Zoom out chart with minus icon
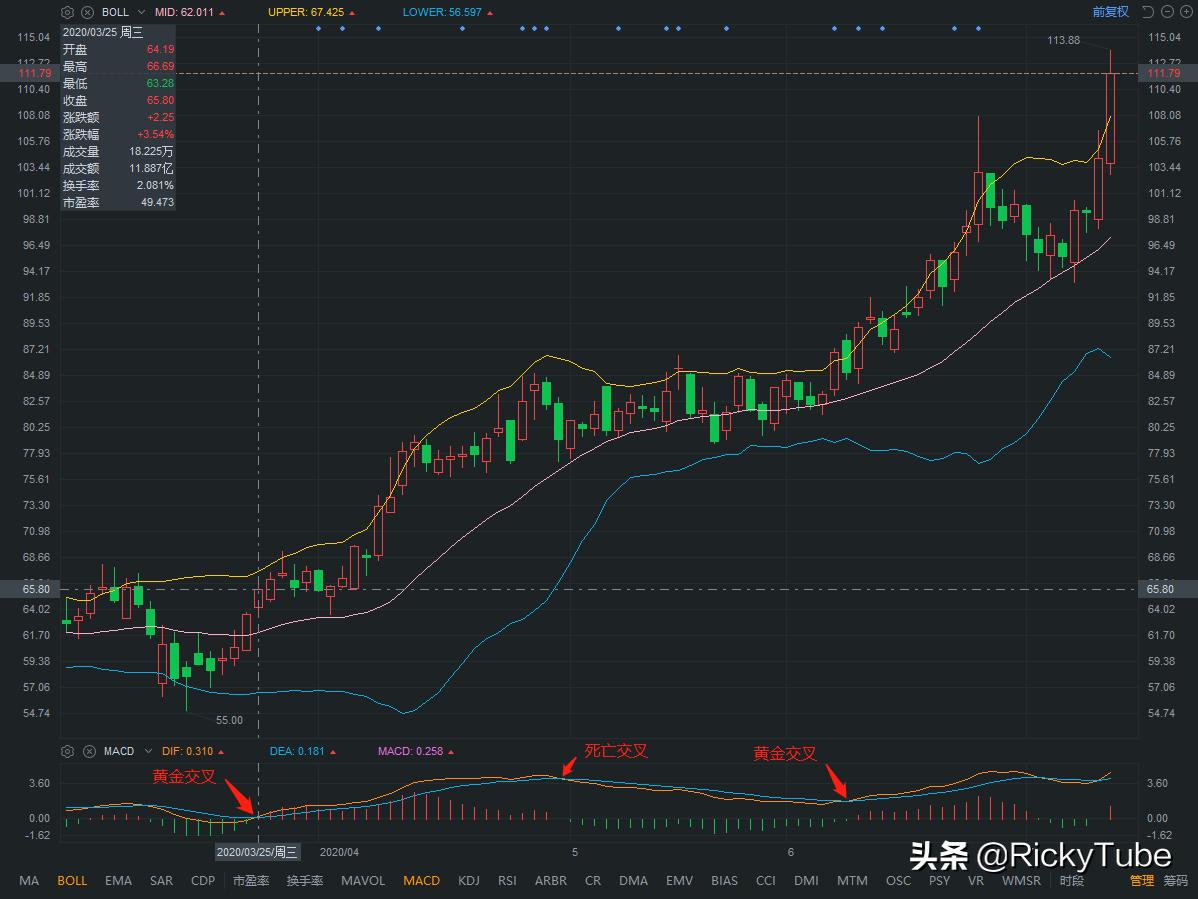Image resolution: width=1198 pixels, height=899 pixels. tap(1167, 11)
